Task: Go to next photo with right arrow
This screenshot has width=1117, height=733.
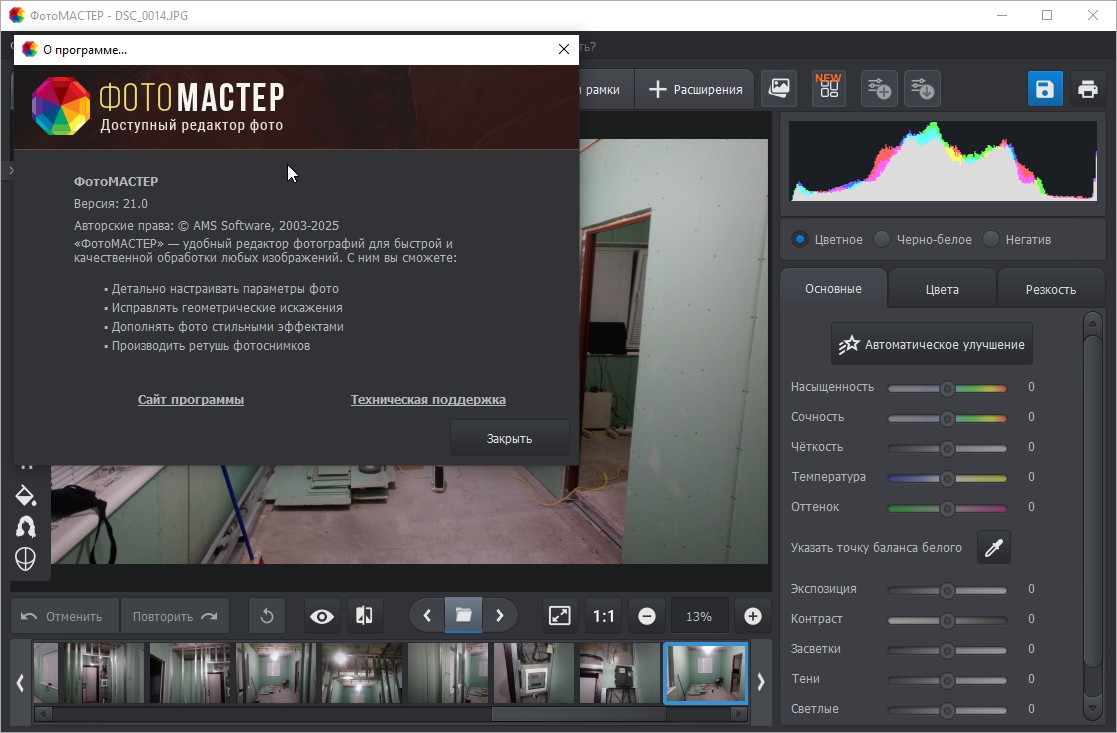Action: click(x=500, y=616)
